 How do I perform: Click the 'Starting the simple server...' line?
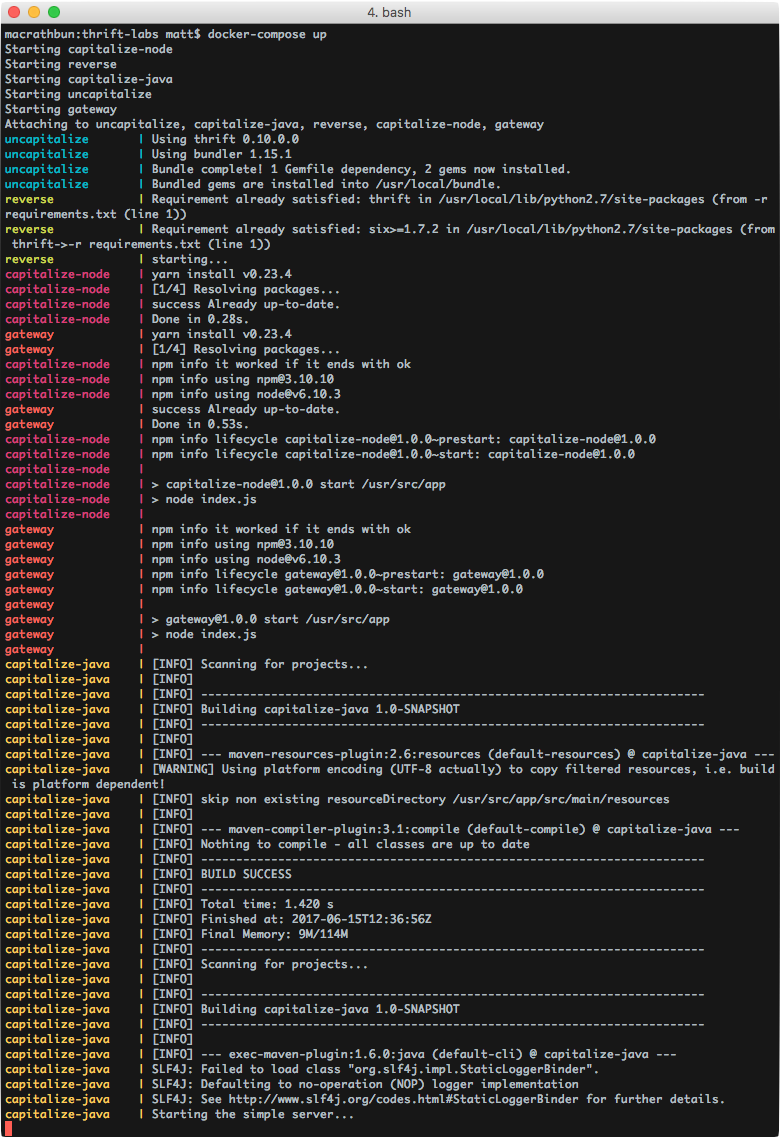(252, 1114)
